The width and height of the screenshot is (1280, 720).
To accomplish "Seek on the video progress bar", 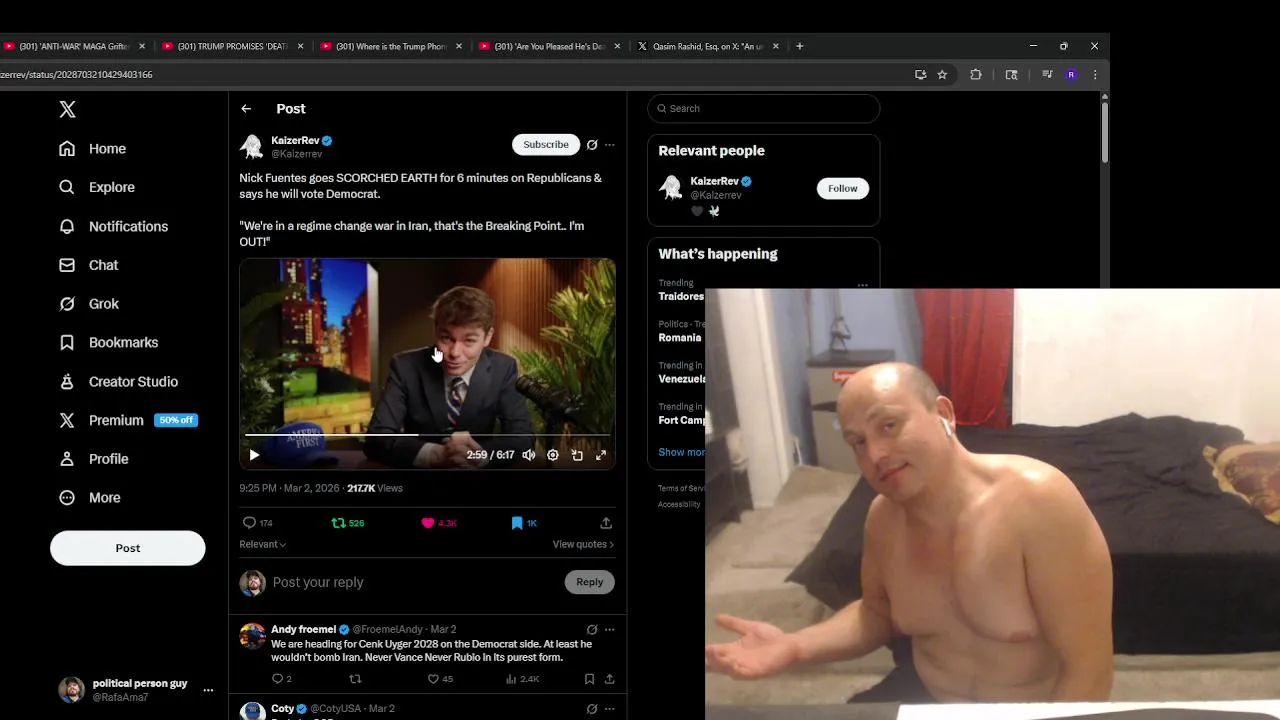I will click(427, 435).
